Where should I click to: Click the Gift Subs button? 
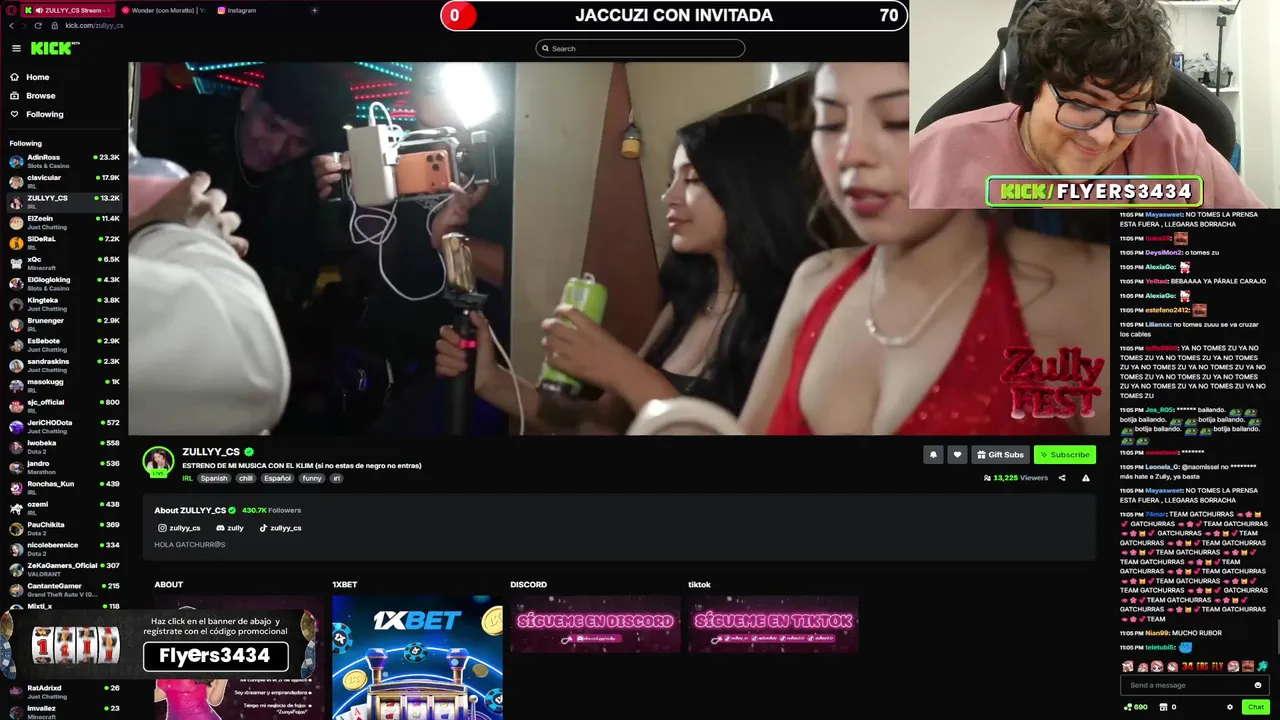click(x=1000, y=454)
